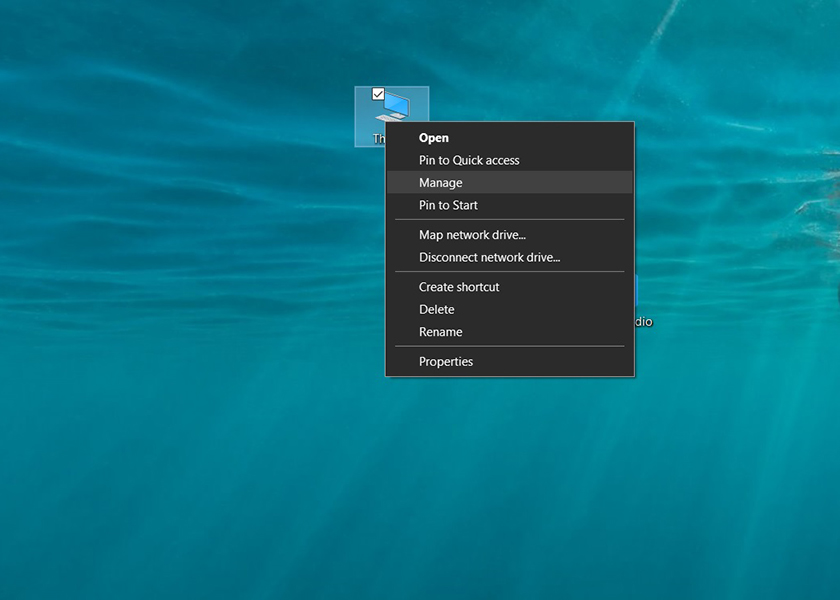Select Create shortcut menu entry
840x600 pixels.
459,287
